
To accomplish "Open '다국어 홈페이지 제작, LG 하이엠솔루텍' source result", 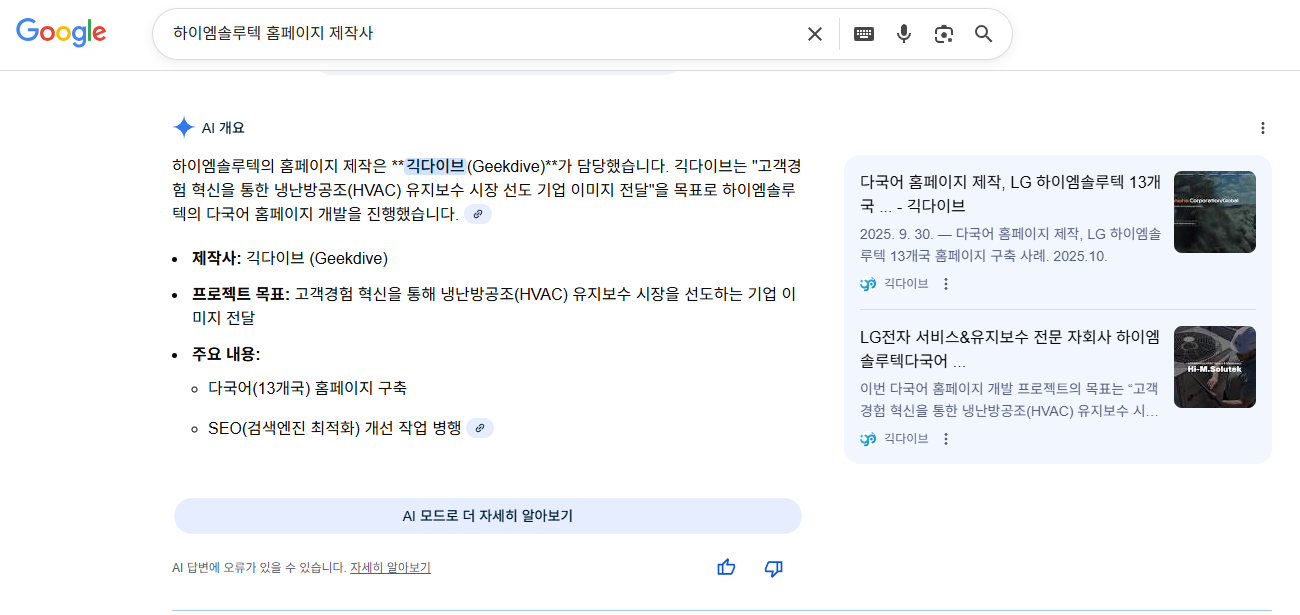I will [x=1009, y=194].
